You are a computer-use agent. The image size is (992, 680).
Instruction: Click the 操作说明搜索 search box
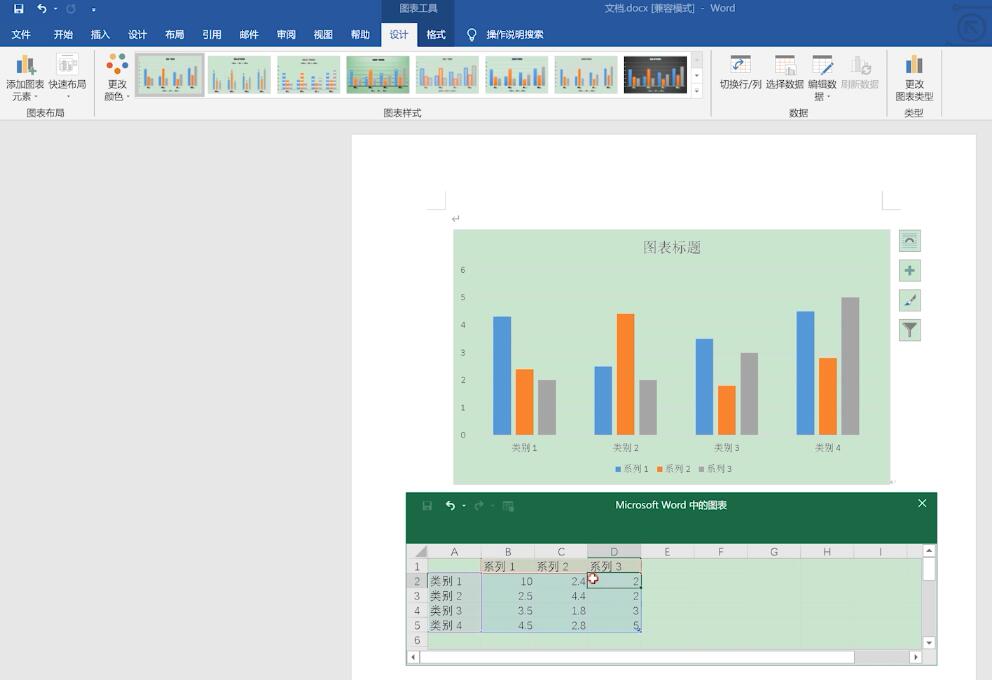tap(514, 35)
